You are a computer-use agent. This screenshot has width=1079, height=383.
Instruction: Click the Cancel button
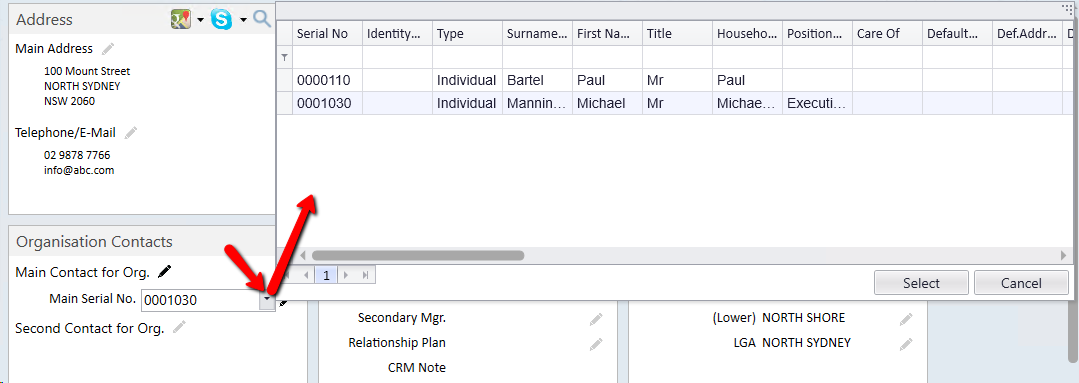tap(1021, 283)
